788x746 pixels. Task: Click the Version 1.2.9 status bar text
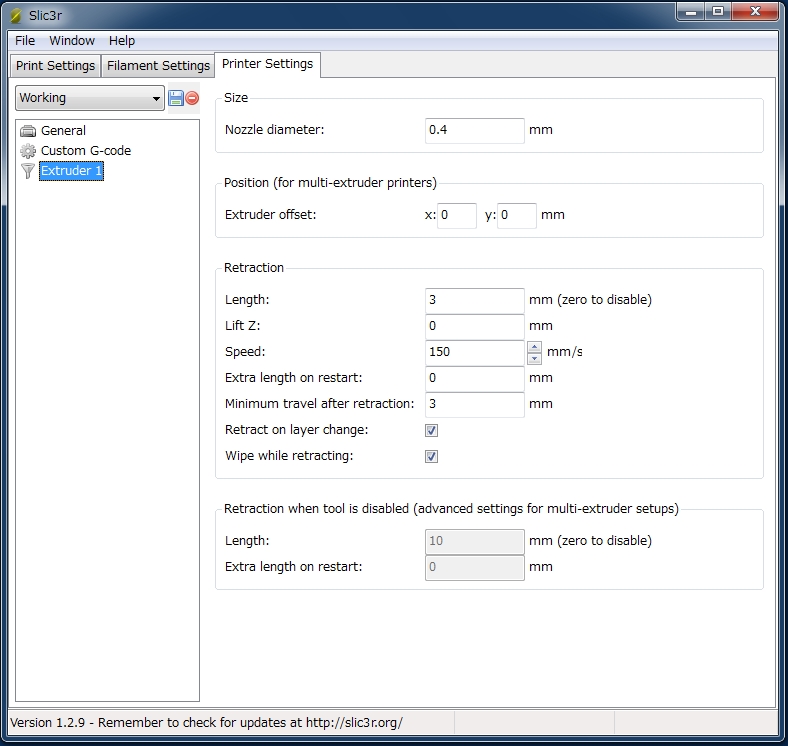pos(206,723)
